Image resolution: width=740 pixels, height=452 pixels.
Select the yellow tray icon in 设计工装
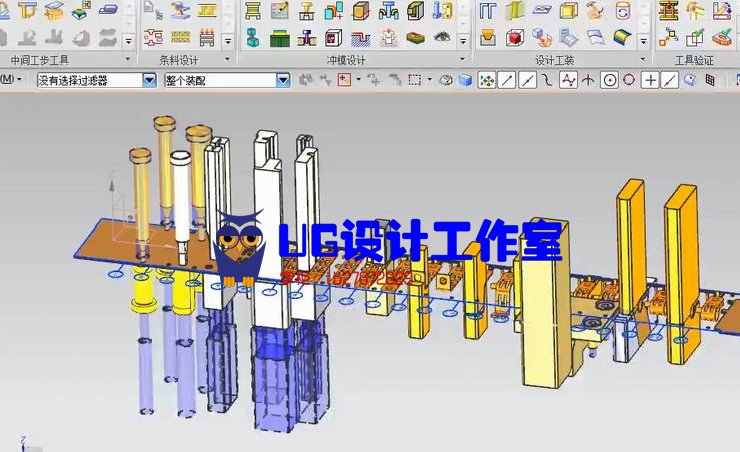(x=488, y=38)
